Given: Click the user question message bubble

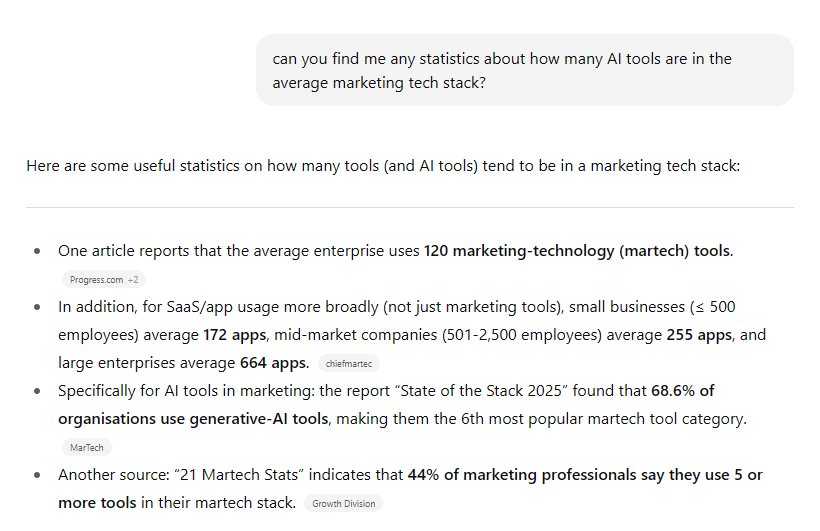Looking at the screenshot, I should 524,71.
